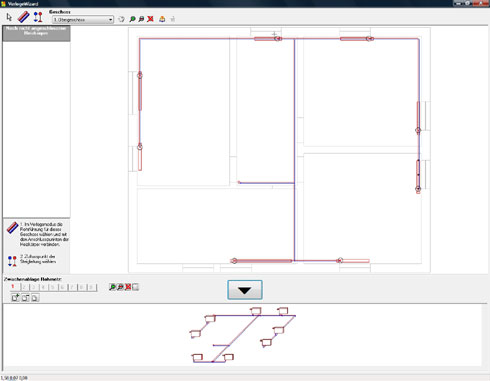Image resolution: width=490 pixels, height=381 pixels.
Task: Select the unconnected radiators list header
Action: 36,33
